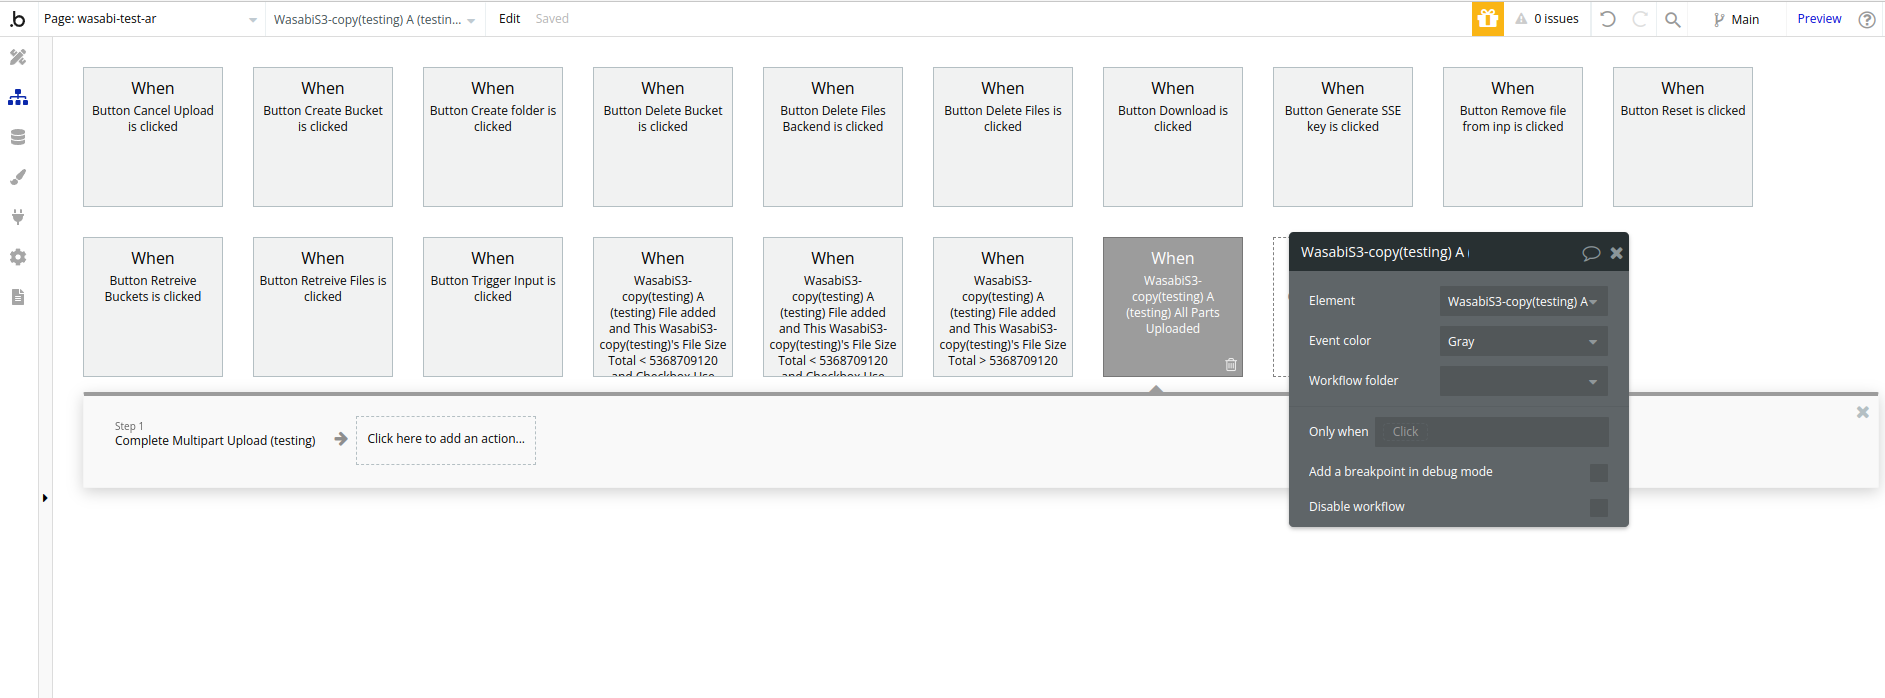Open the Logs document icon
The height and width of the screenshot is (698, 1885).
point(18,297)
